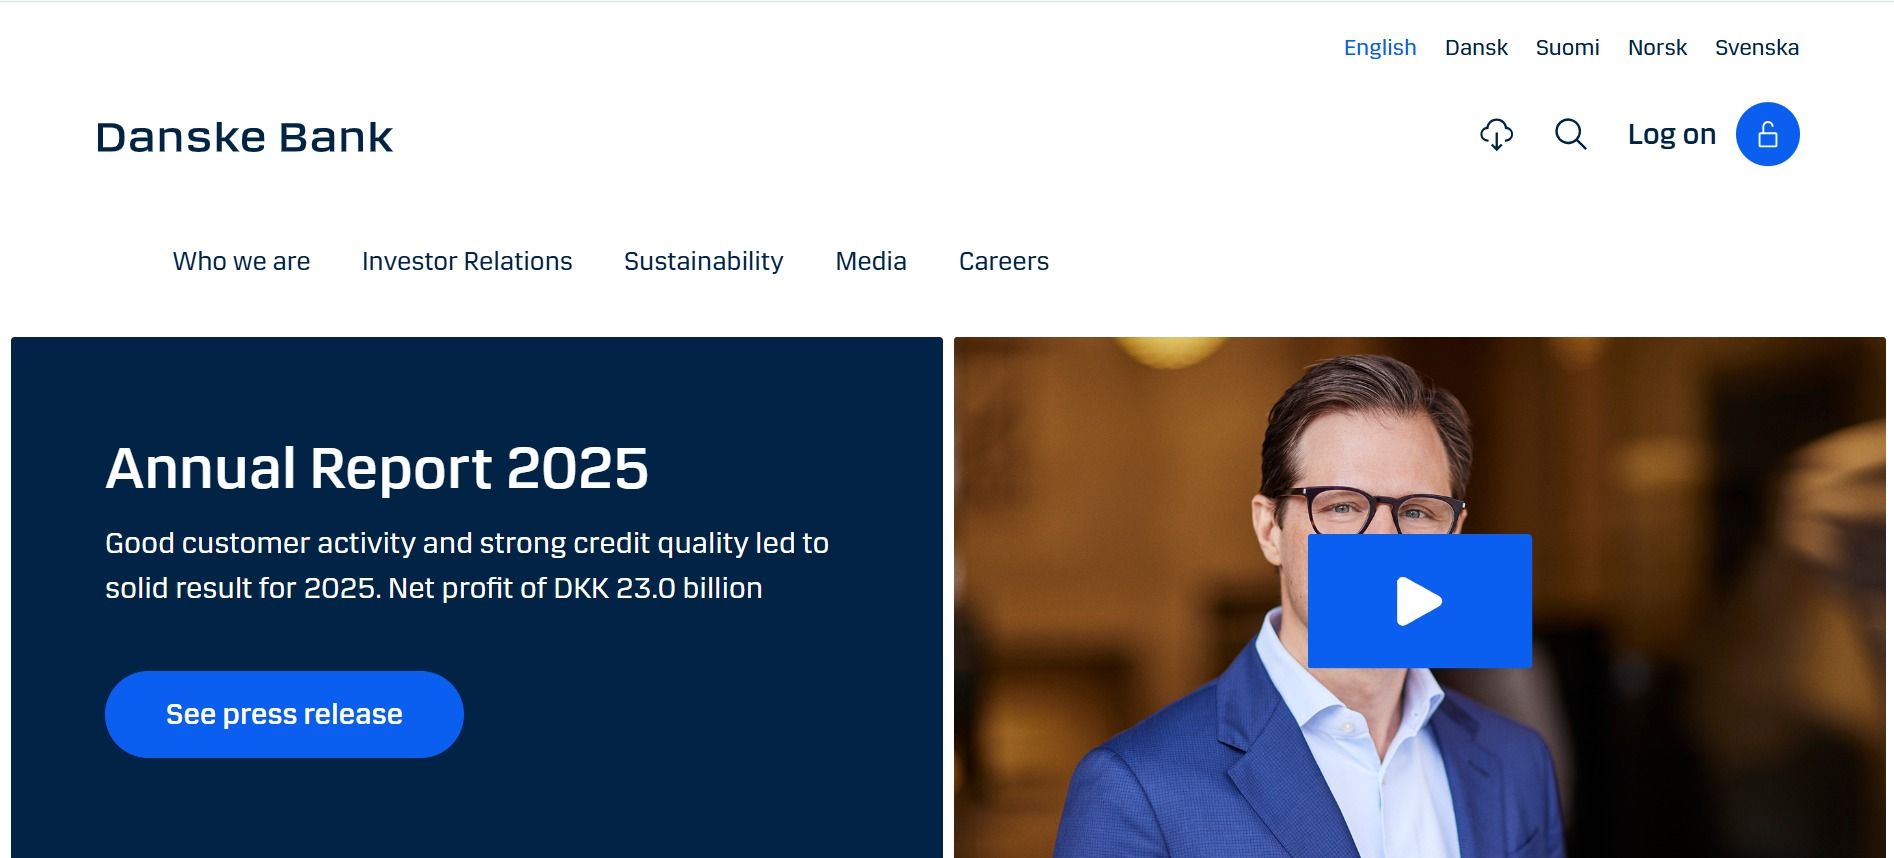This screenshot has width=1894, height=858.
Task: Select the English language option
Action: point(1380,47)
